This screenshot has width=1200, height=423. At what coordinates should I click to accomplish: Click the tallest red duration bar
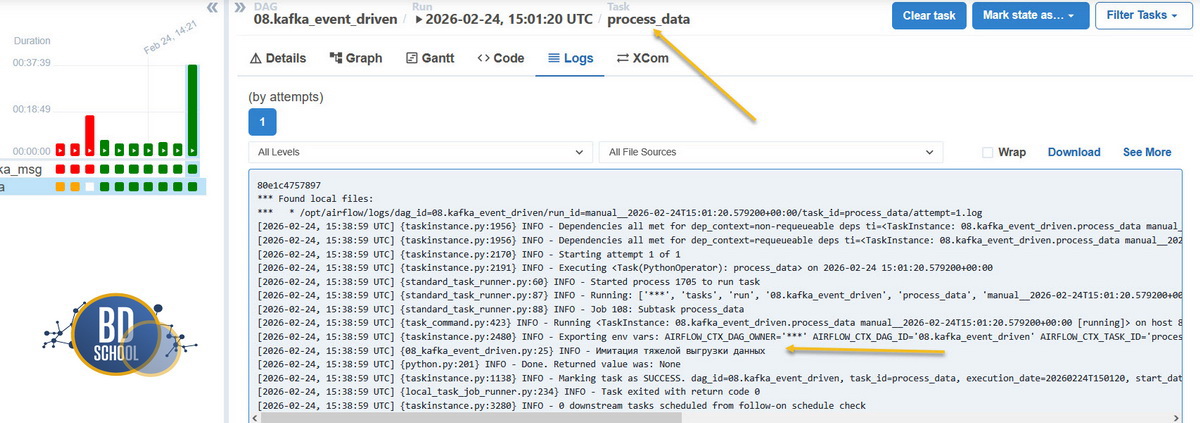[89, 132]
